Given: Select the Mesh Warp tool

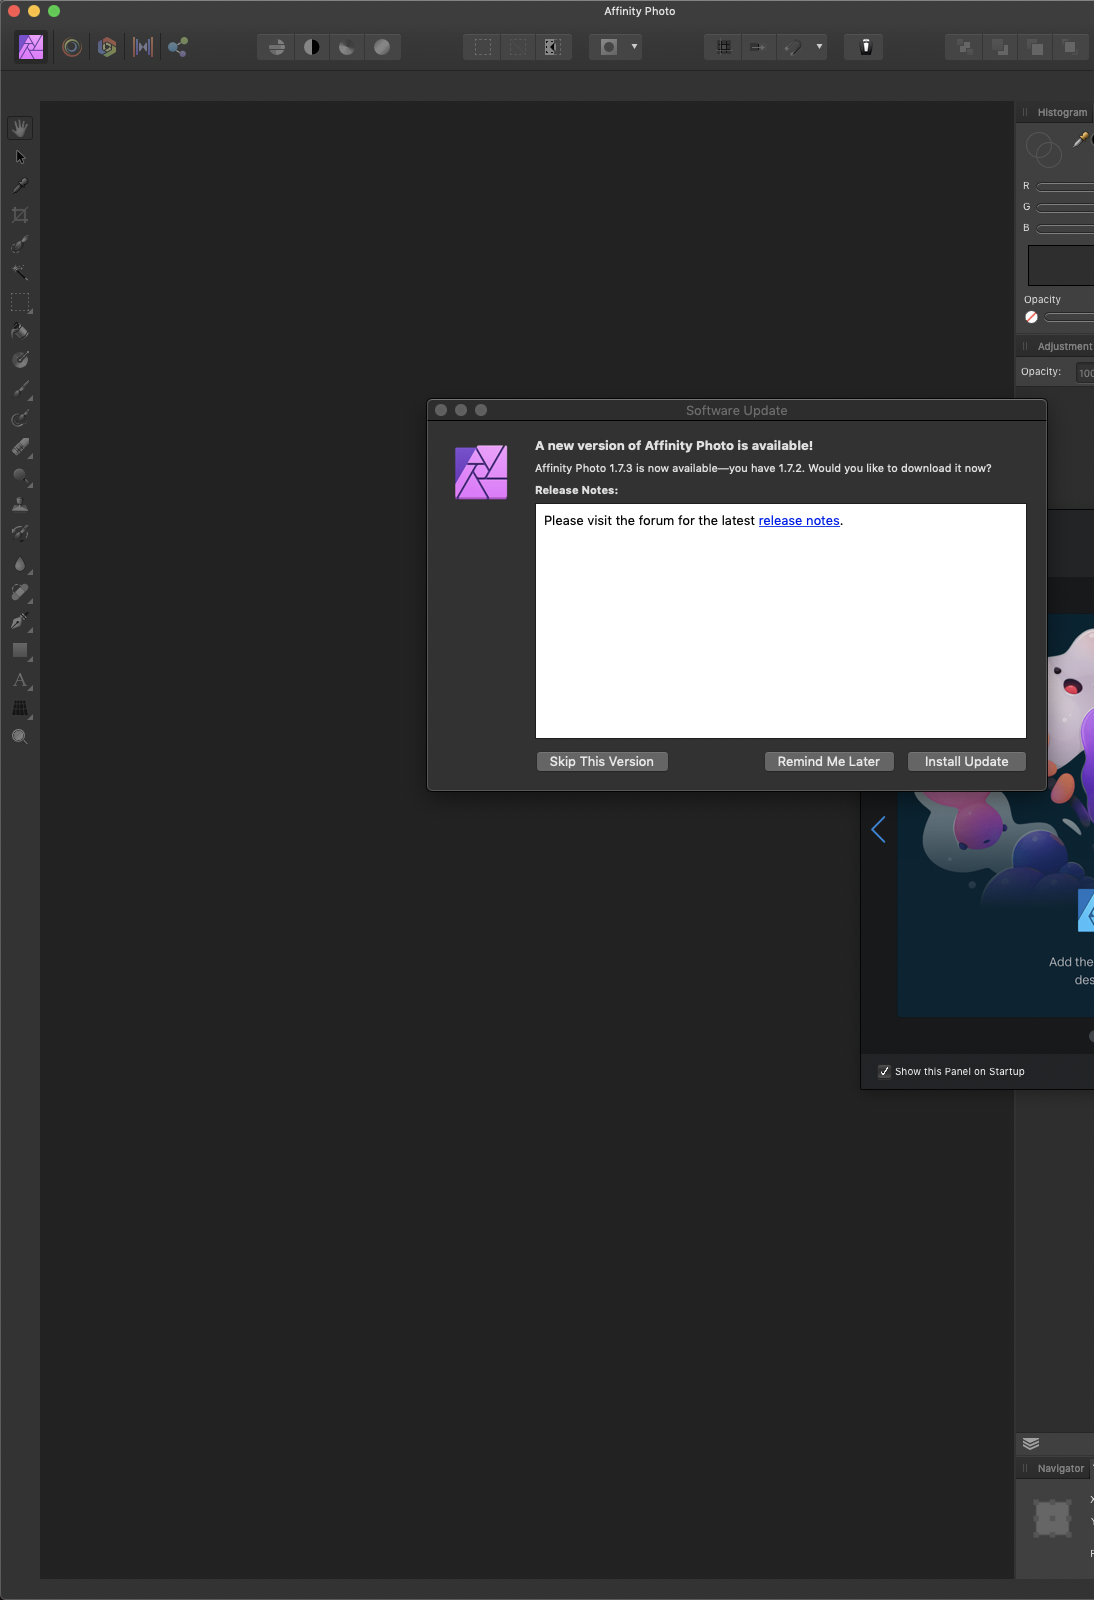Looking at the screenshot, I should 20,709.
